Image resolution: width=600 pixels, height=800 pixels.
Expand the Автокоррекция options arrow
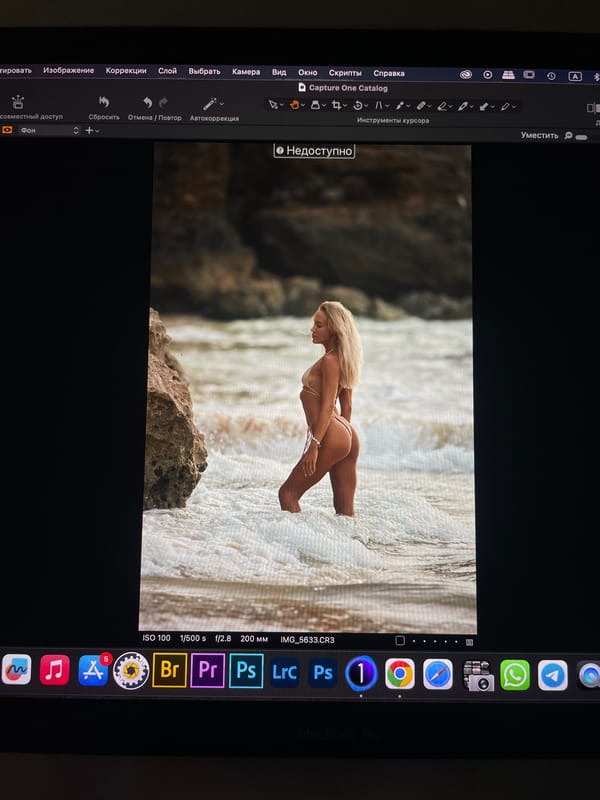pos(221,104)
